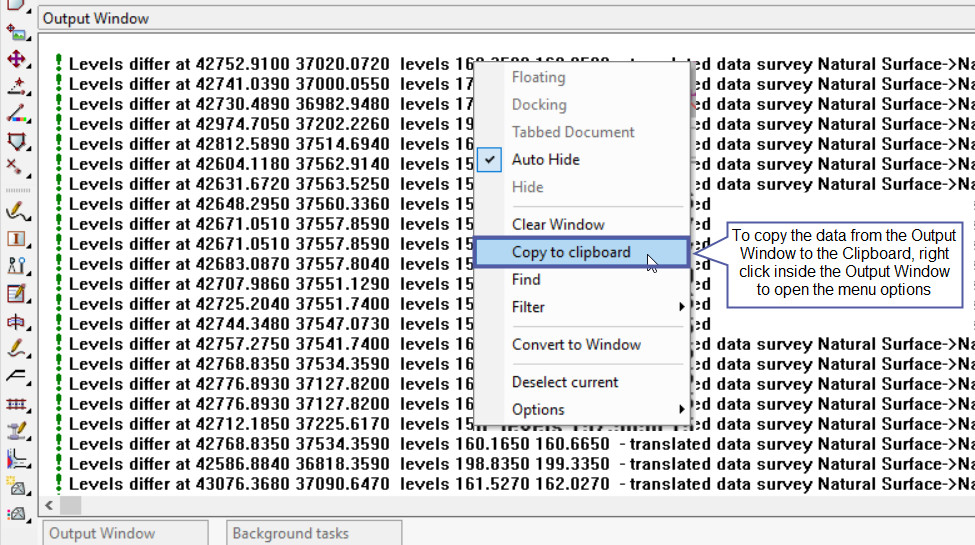Screen dimensions: 975x545
Task: Select the railway track tool icon
Action: tap(15, 404)
